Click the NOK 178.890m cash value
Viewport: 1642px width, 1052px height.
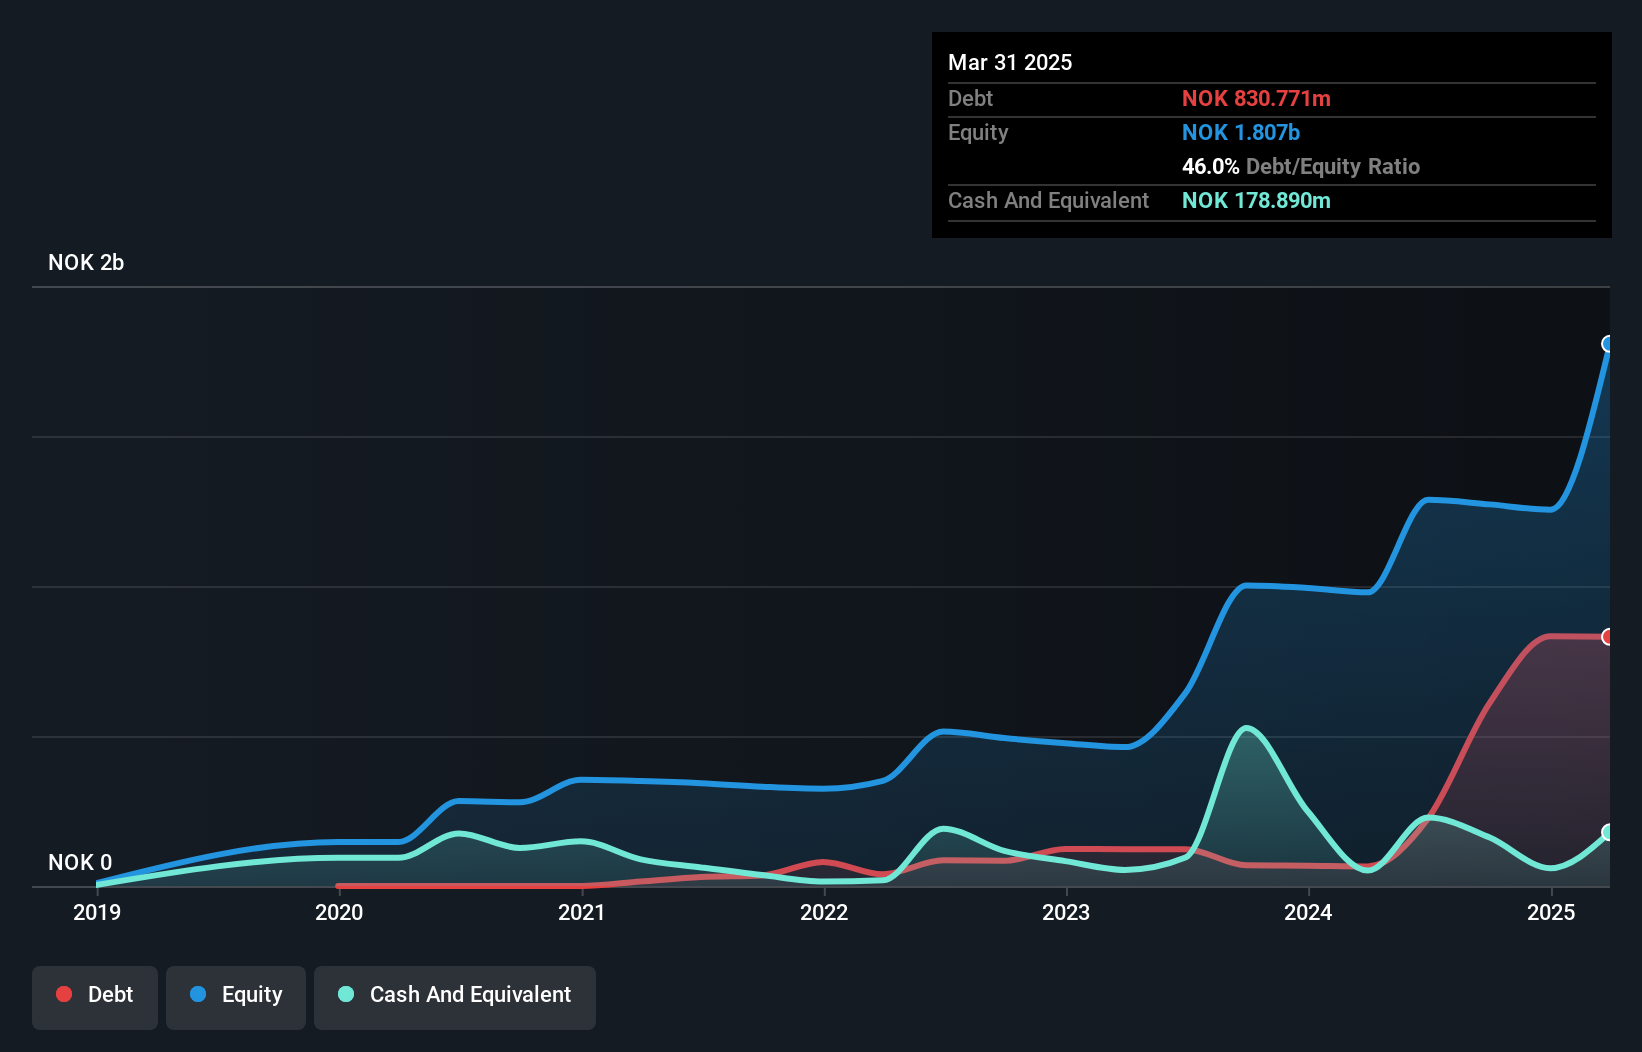coord(1256,201)
